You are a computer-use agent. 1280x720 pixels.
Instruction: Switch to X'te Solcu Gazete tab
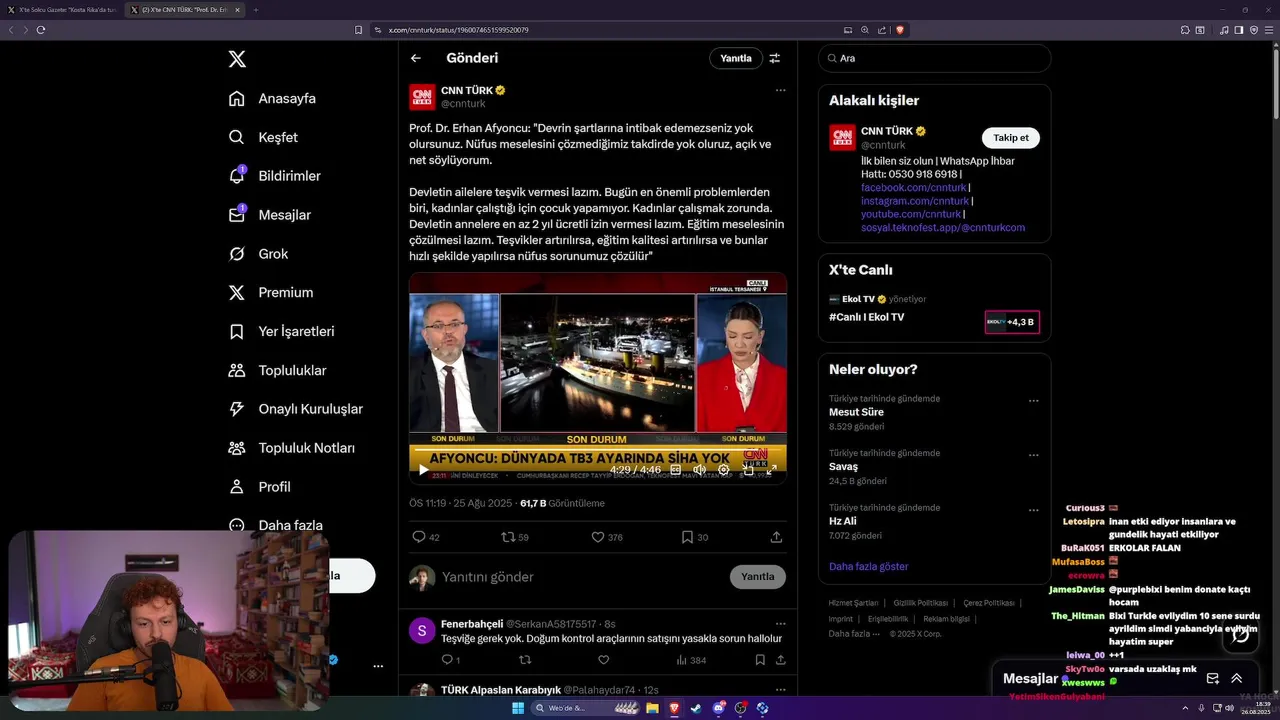click(61, 10)
